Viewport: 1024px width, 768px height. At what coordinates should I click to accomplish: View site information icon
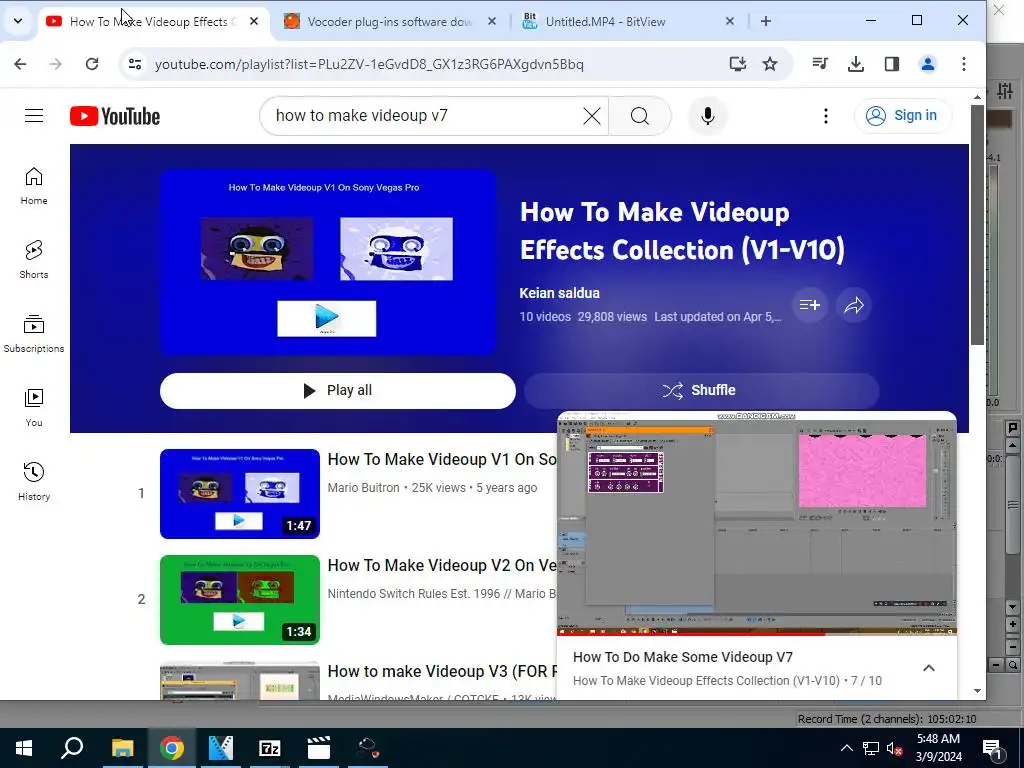135,64
